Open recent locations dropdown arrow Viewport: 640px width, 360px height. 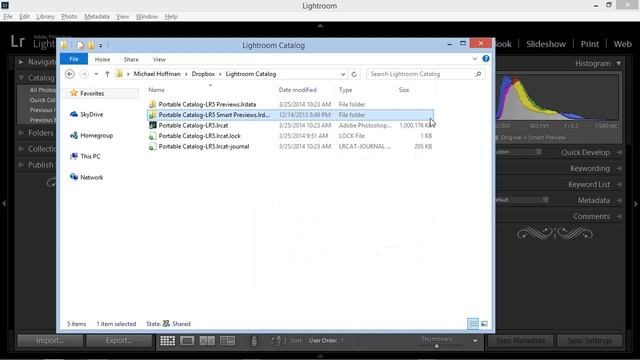(96, 74)
